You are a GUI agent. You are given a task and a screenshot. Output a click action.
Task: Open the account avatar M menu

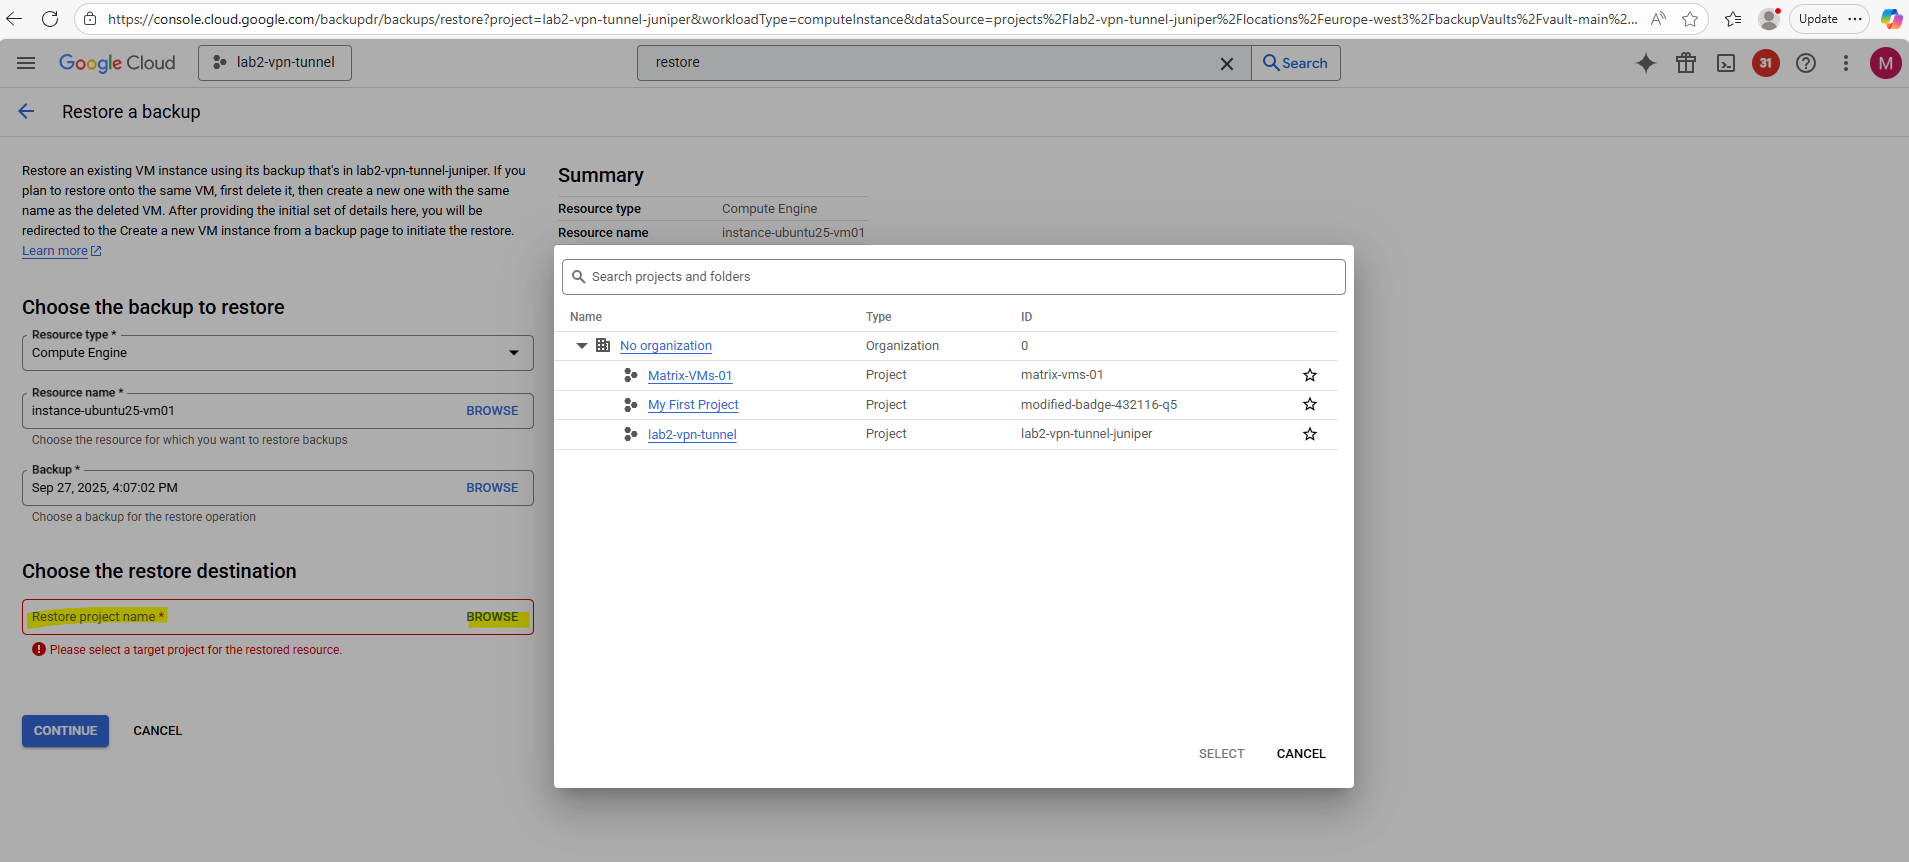[x=1885, y=63]
